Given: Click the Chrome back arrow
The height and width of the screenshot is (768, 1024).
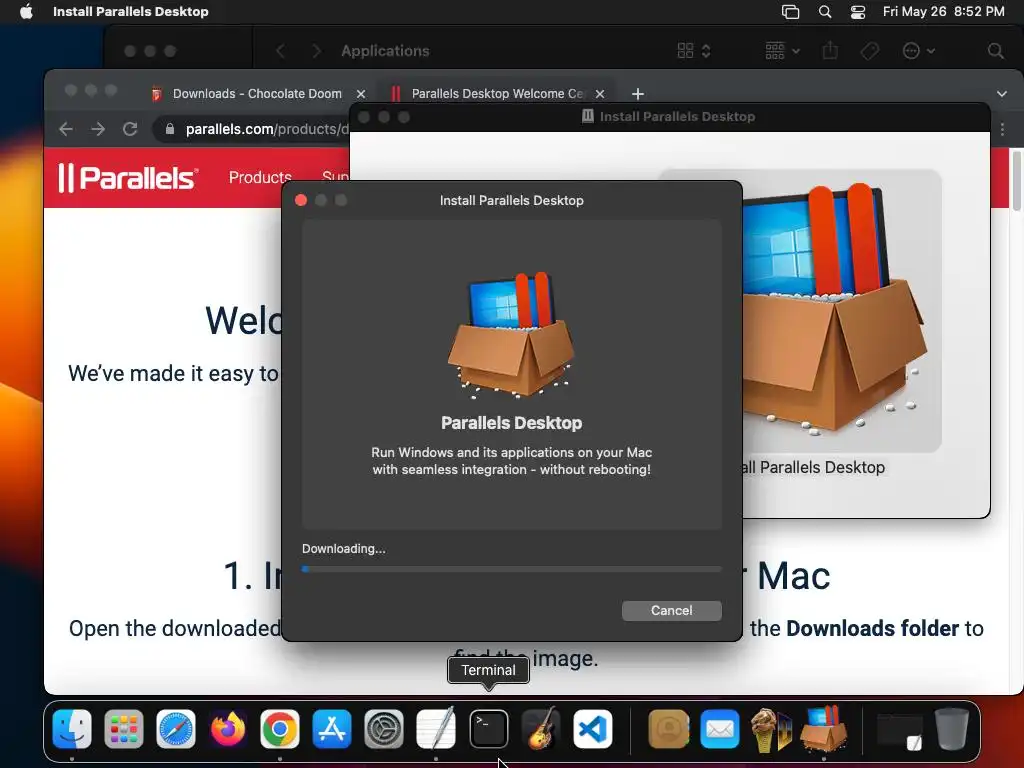Looking at the screenshot, I should 66,129.
